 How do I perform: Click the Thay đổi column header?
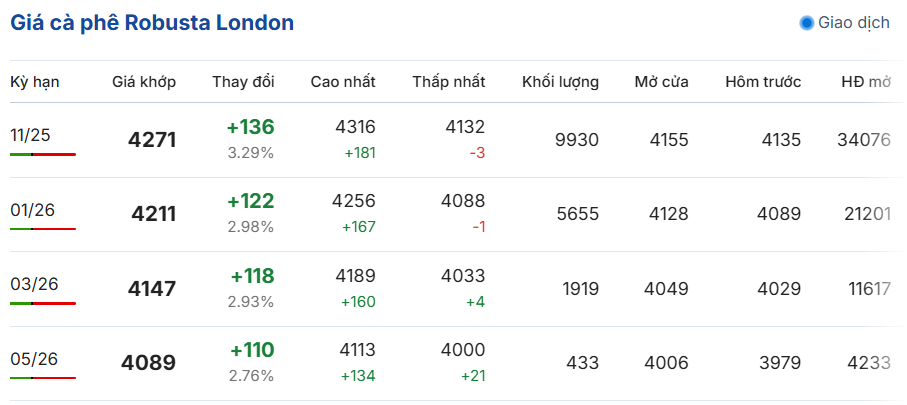coord(243,82)
